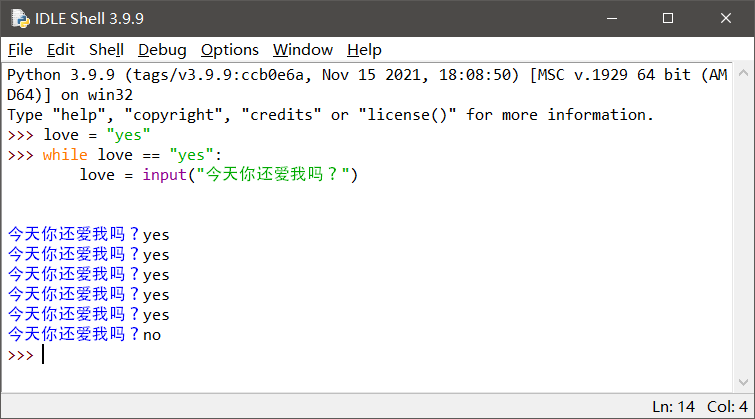Click the scrollbar up arrow
This screenshot has width=755, height=419.
pos(743,73)
